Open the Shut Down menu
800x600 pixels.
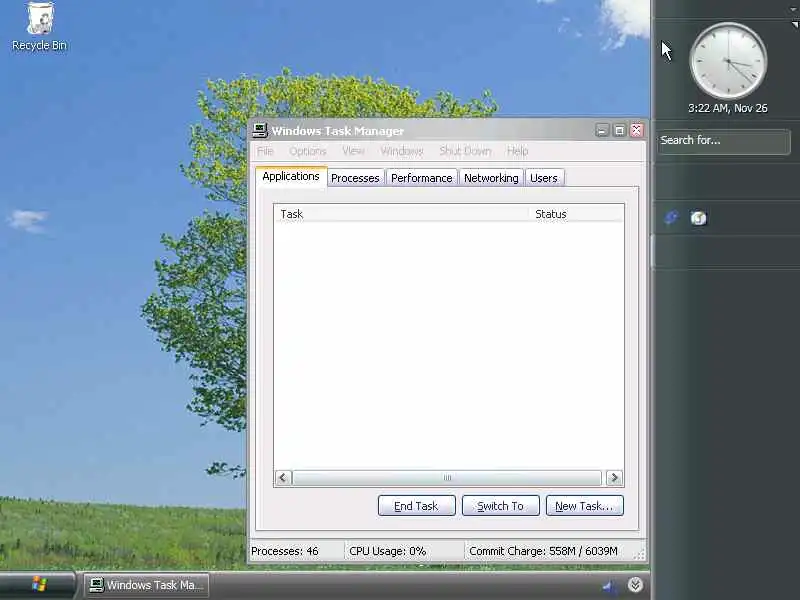[465, 151]
